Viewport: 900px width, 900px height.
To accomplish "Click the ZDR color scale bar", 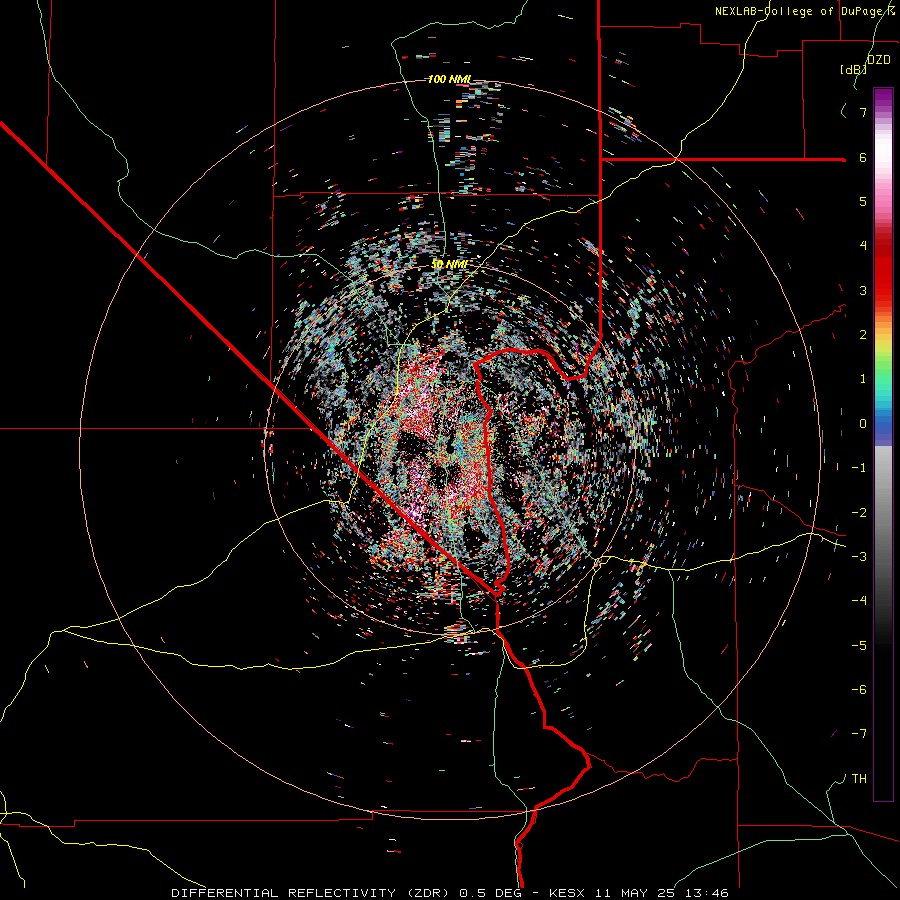I will click(883, 444).
